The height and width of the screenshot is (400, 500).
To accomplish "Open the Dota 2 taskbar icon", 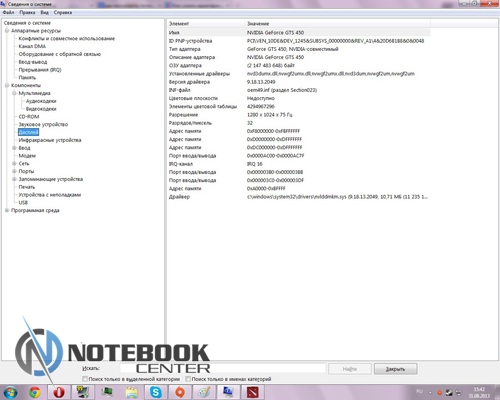I will [x=253, y=392].
